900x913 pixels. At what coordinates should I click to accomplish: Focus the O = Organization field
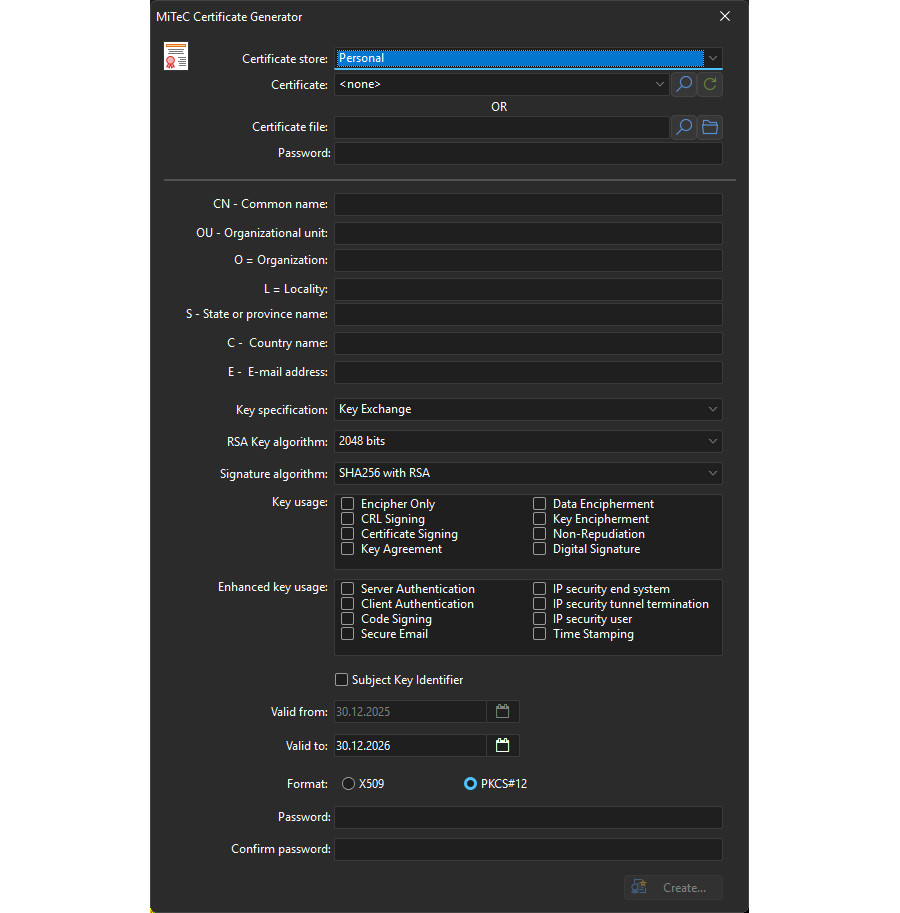click(x=529, y=260)
